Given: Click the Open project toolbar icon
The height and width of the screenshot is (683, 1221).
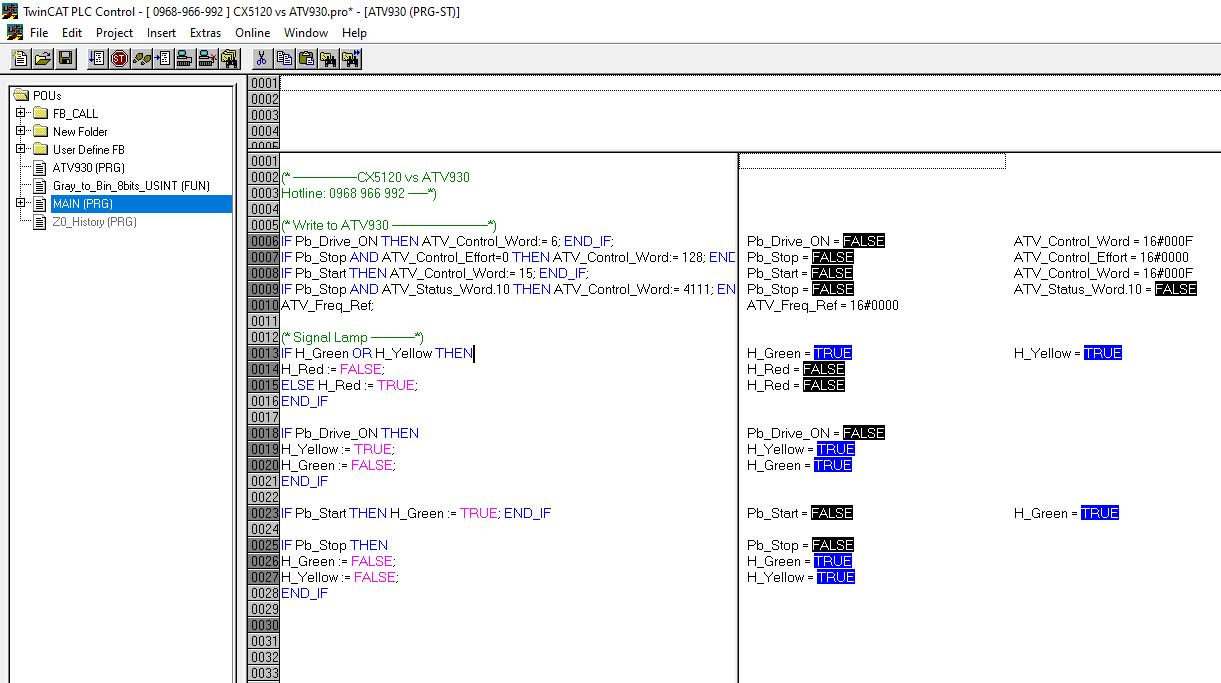Looking at the screenshot, I should point(43,58).
